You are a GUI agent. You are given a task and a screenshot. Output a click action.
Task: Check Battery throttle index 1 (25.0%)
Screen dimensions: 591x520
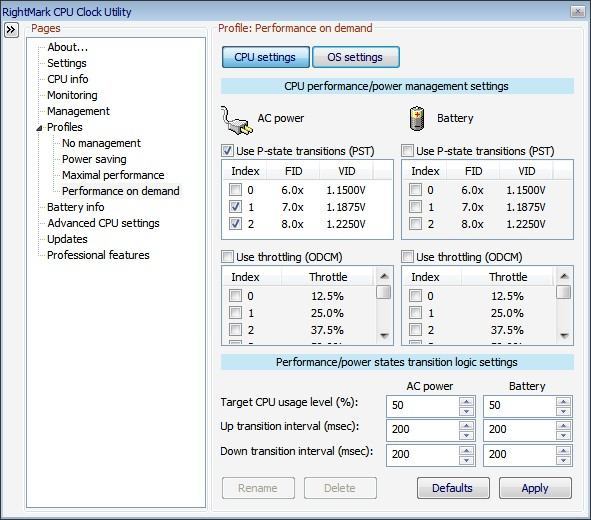coord(416,312)
